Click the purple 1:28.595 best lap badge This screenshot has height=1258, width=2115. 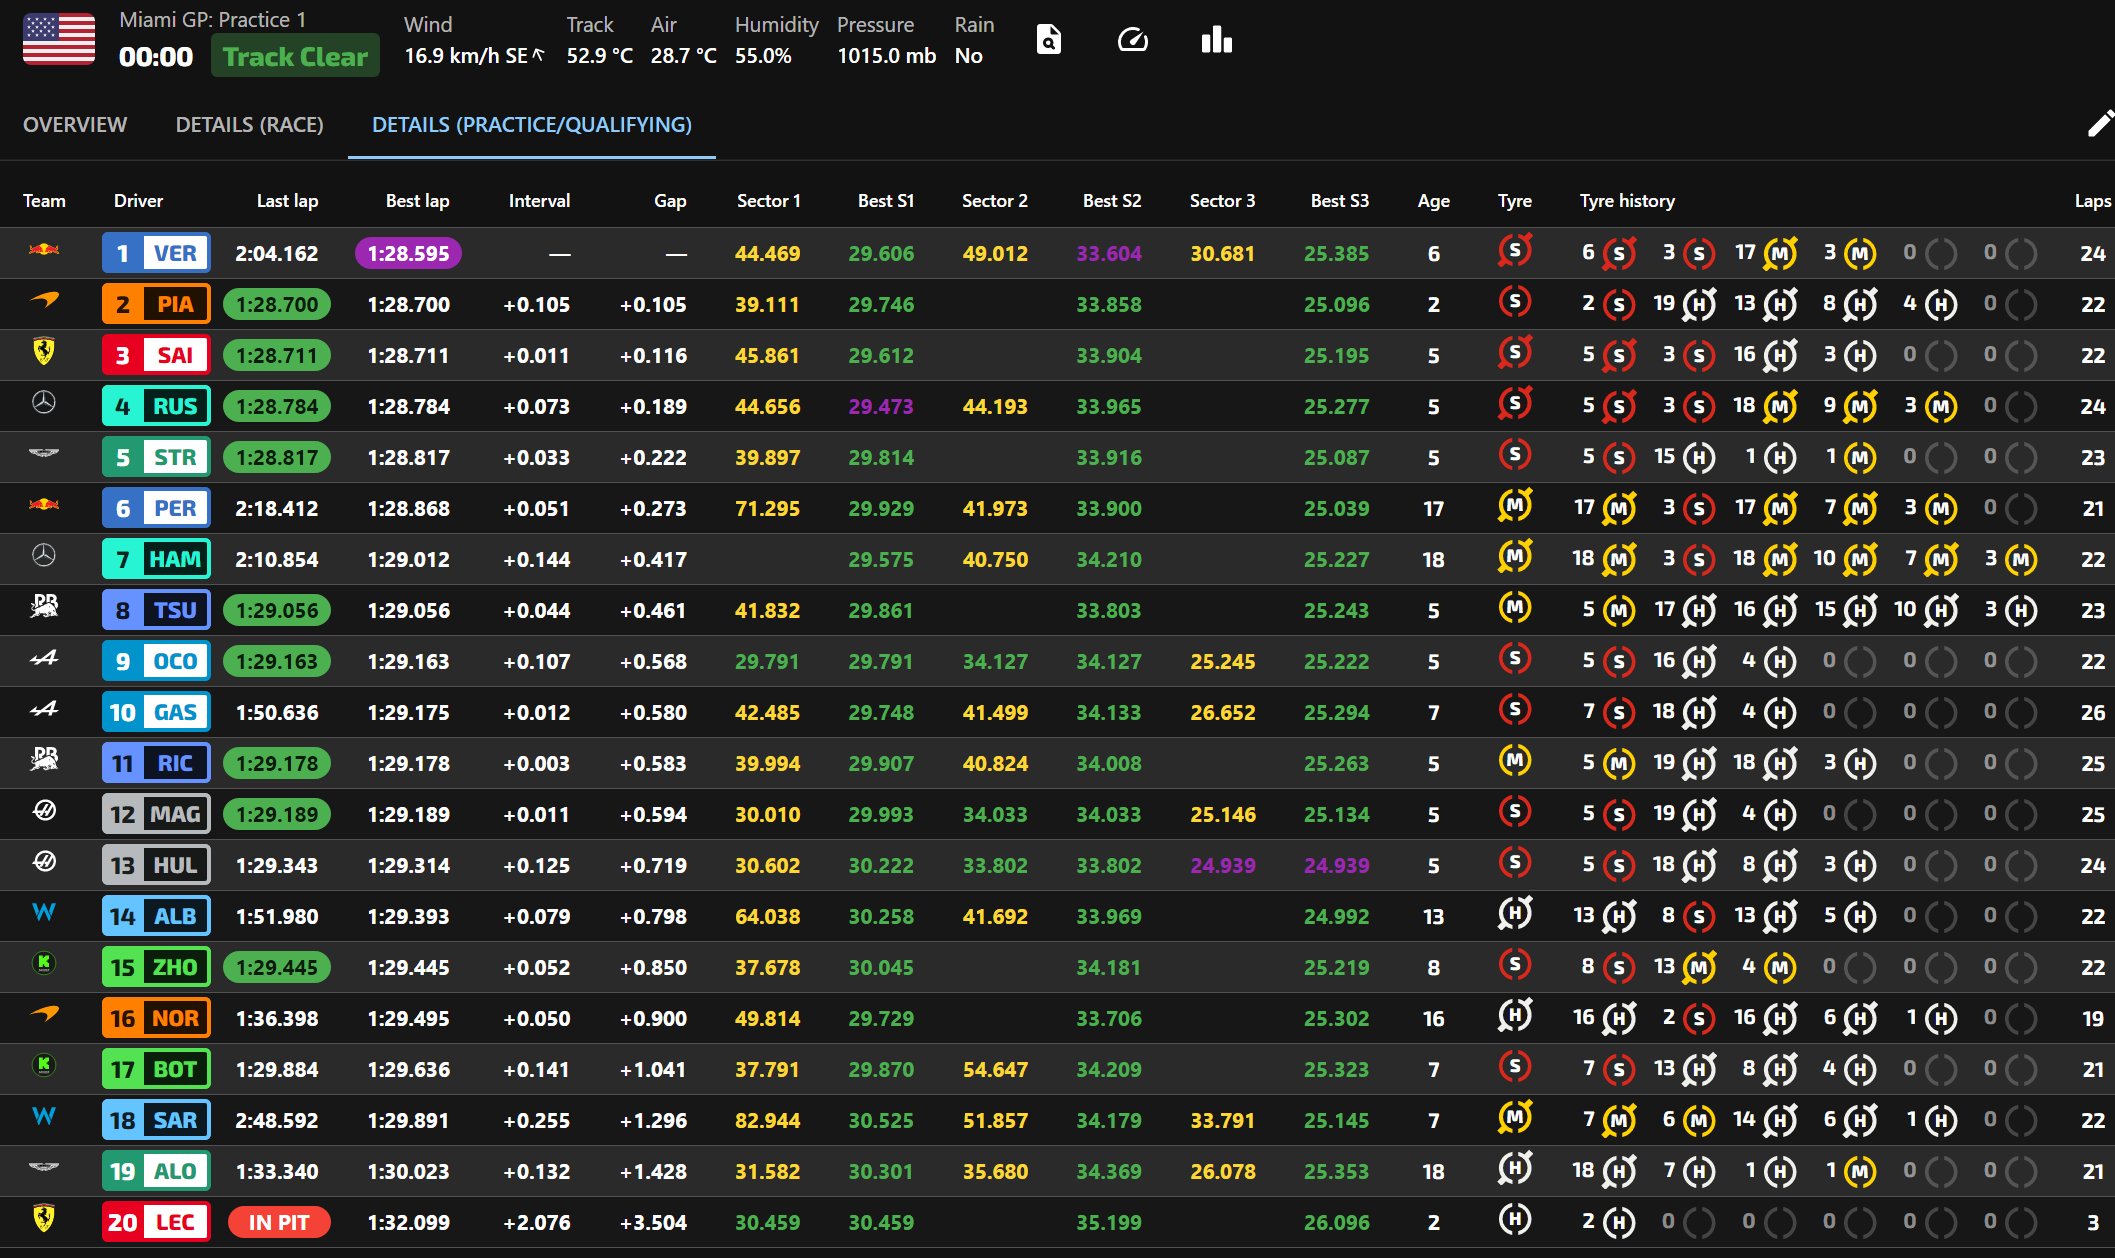408,253
